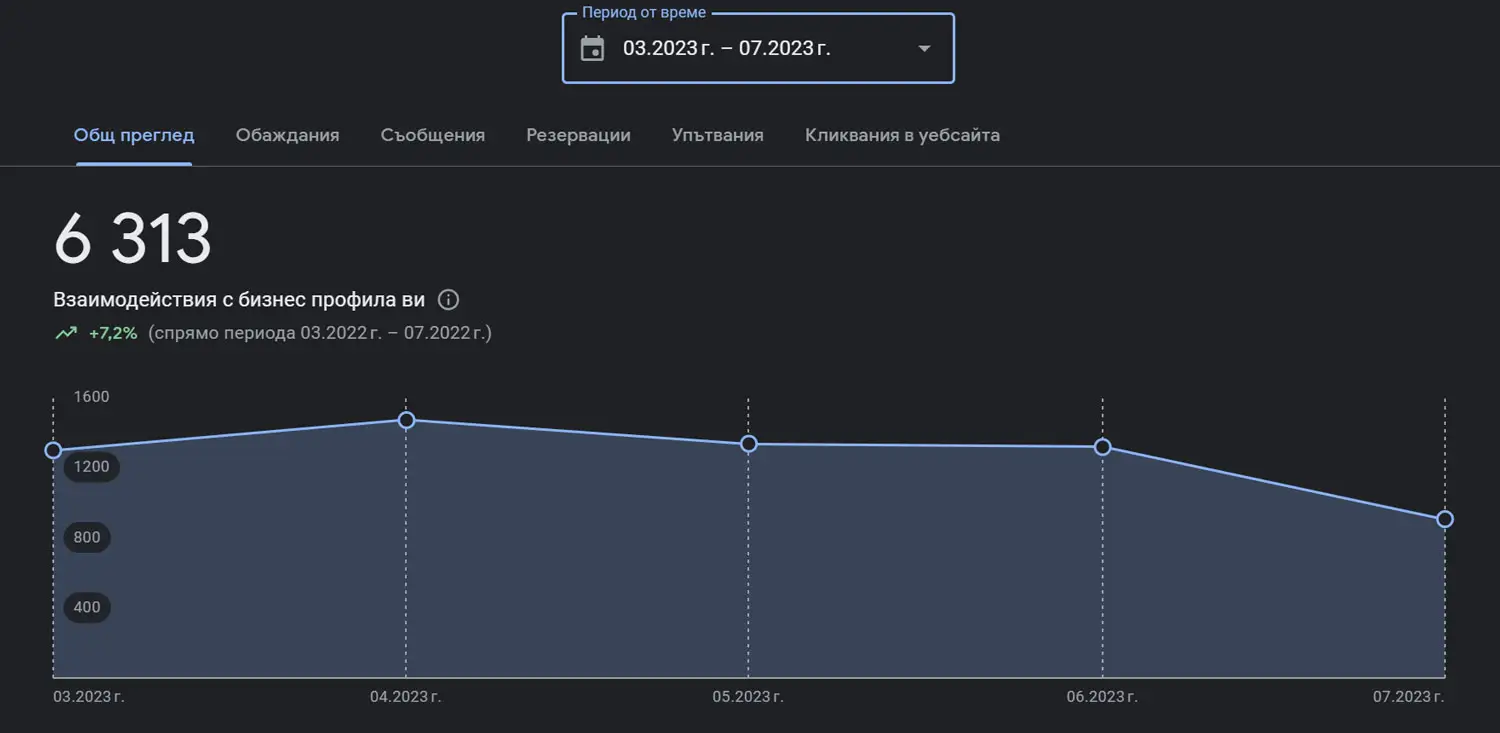Select the Общ преглед tab

coord(134,135)
